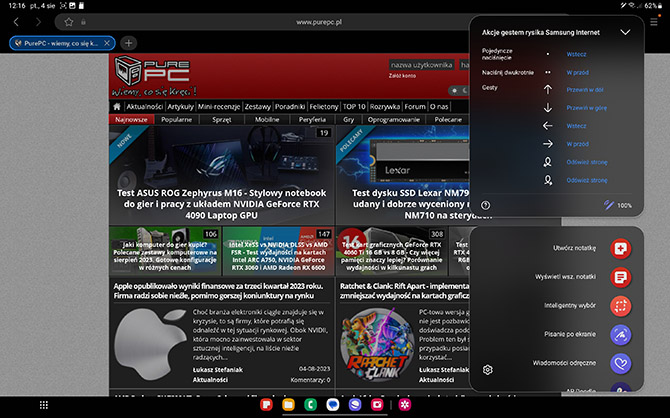Viewport: 670px width, 418px height.
Task: Open help icon in gesture panel
Action: [485, 205]
